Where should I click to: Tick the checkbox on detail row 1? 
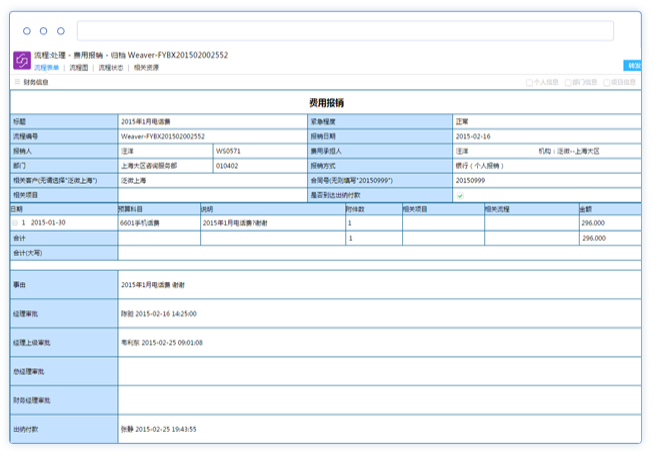point(15,223)
